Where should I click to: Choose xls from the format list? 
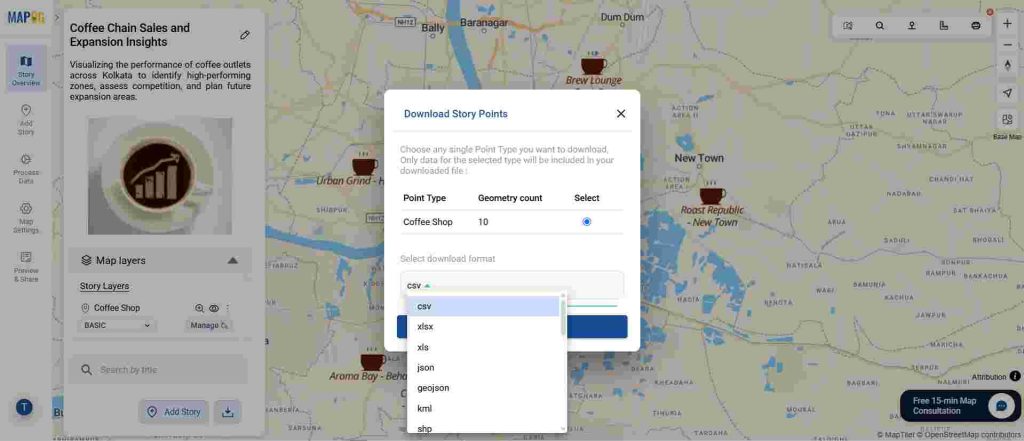pos(483,347)
